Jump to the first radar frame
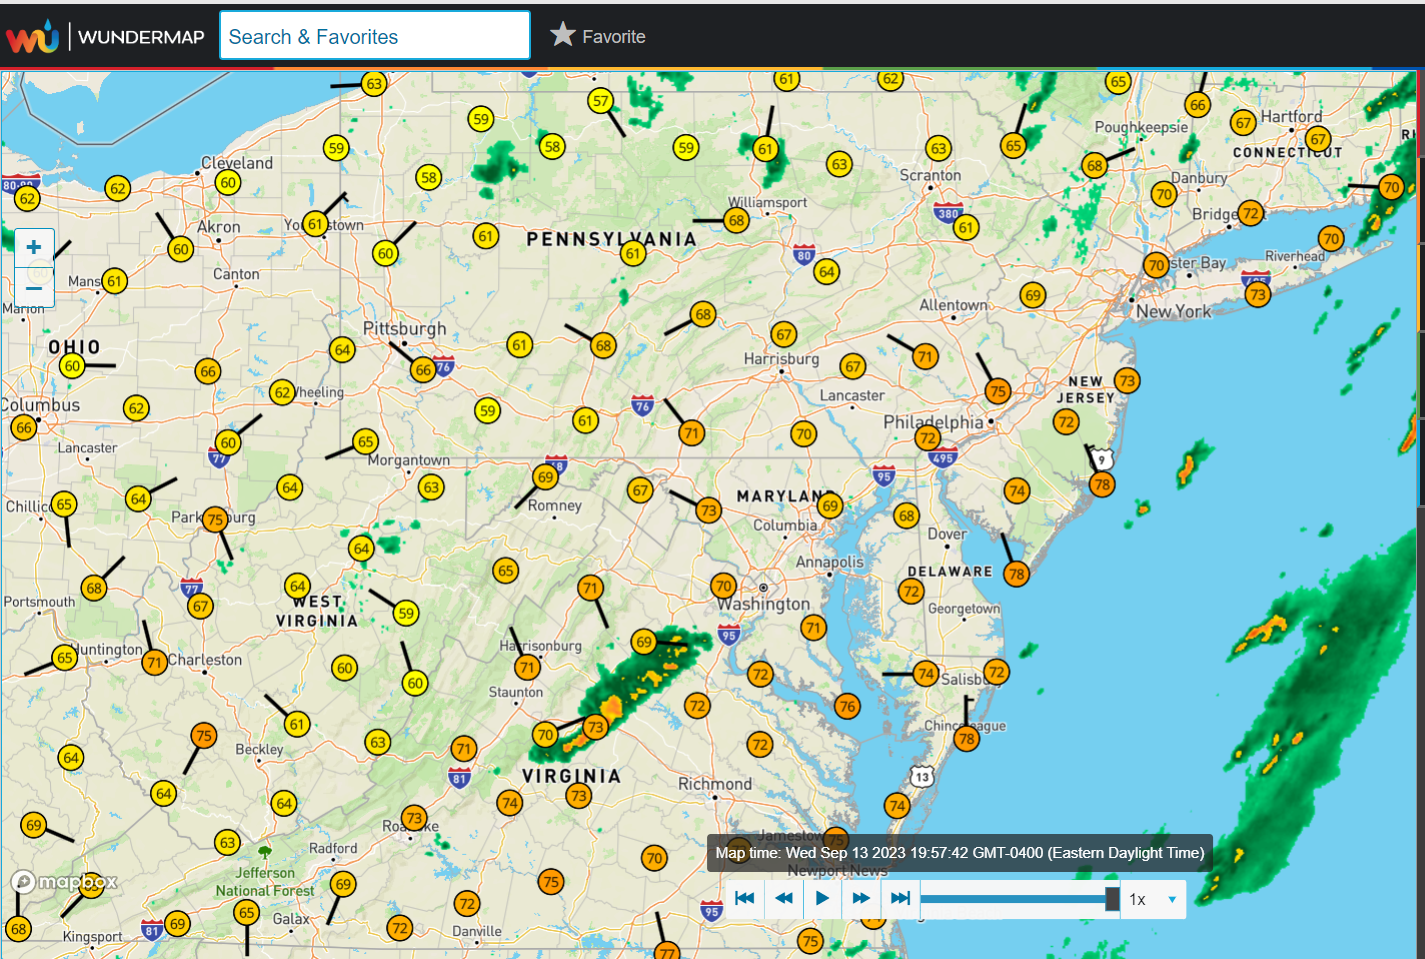 (744, 898)
